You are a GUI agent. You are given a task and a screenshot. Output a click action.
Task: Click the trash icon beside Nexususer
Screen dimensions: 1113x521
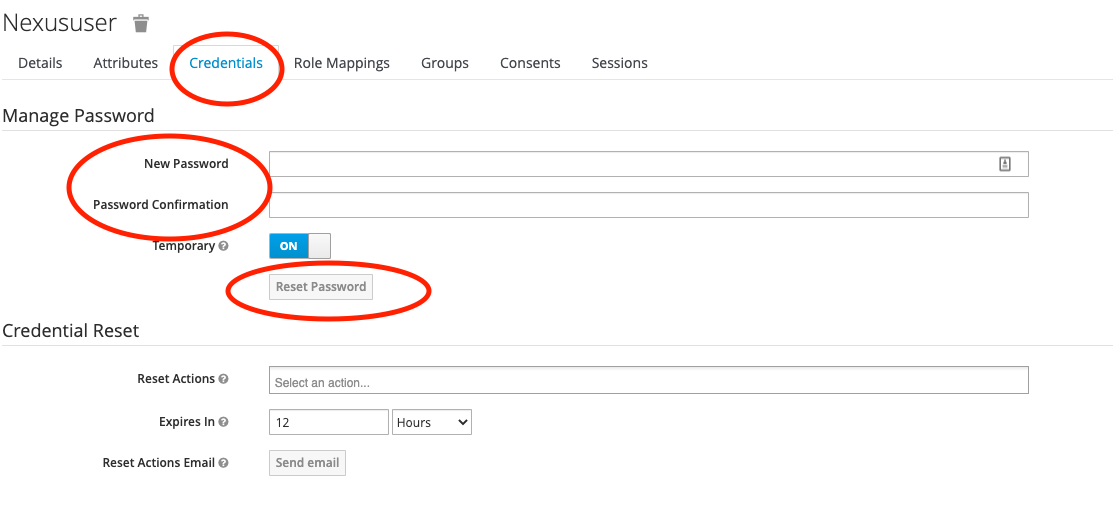(x=141, y=23)
